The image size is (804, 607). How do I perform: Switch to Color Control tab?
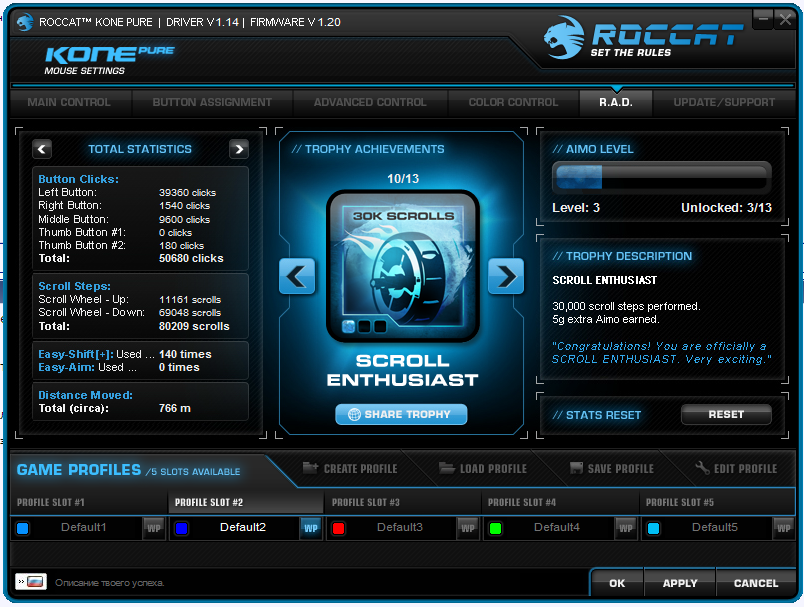[x=513, y=103]
